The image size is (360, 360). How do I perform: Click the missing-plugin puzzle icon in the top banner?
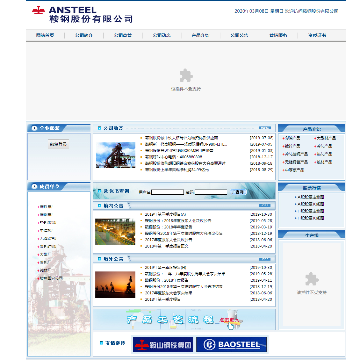click(186, 75)
